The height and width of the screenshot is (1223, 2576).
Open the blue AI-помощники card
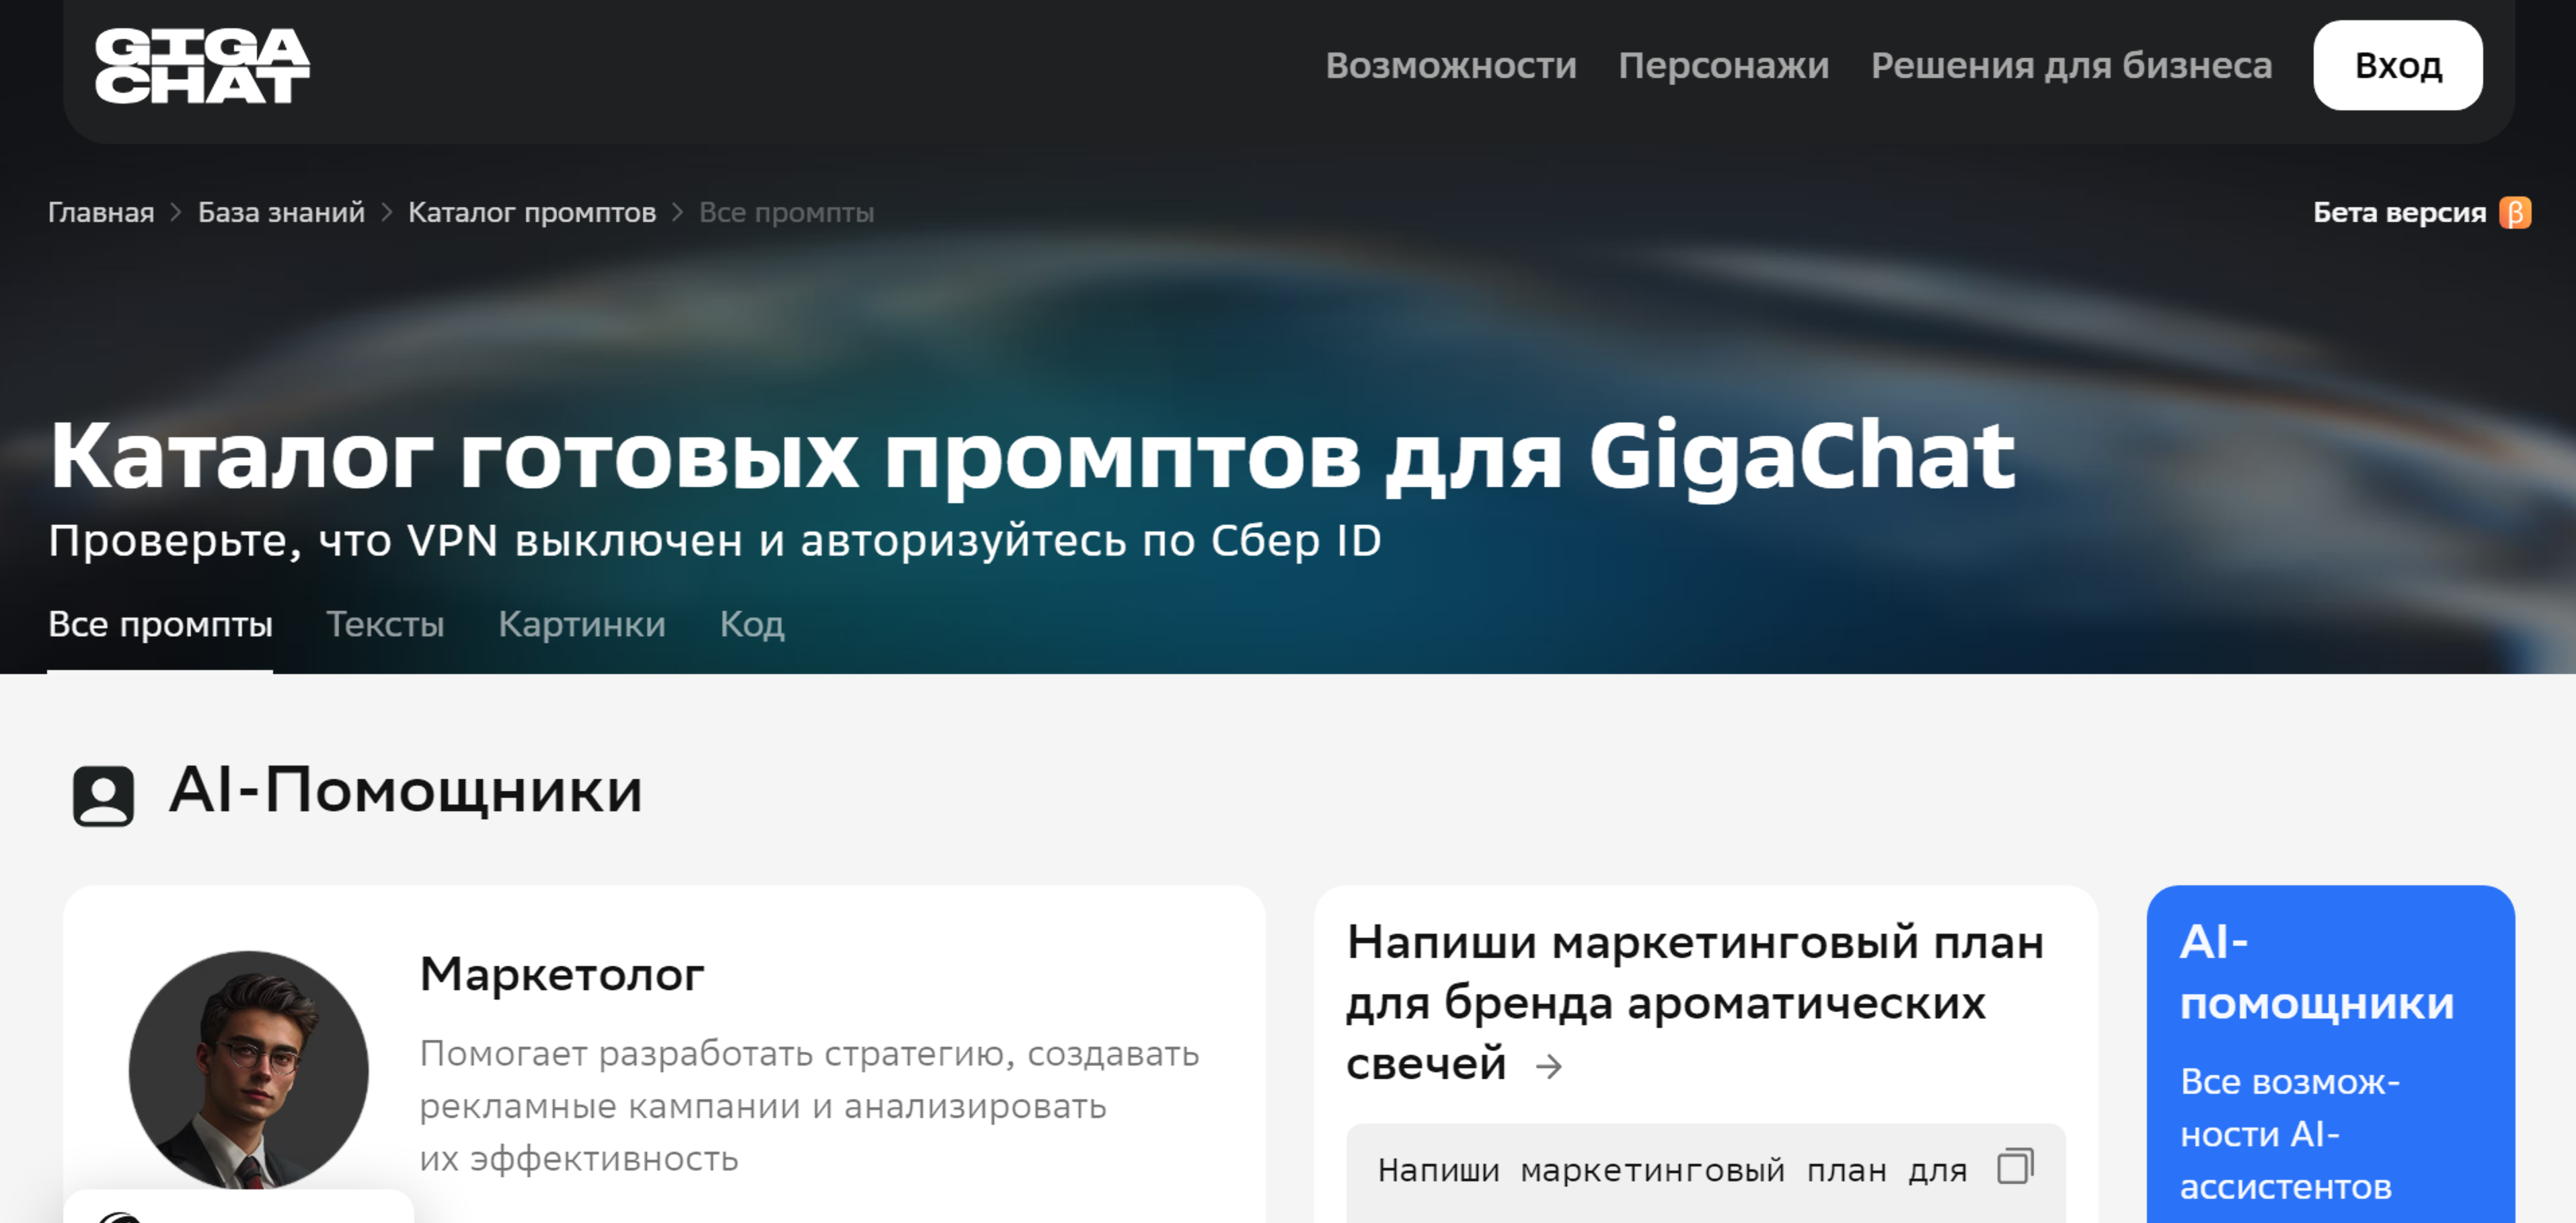tap(2330, 1054)
